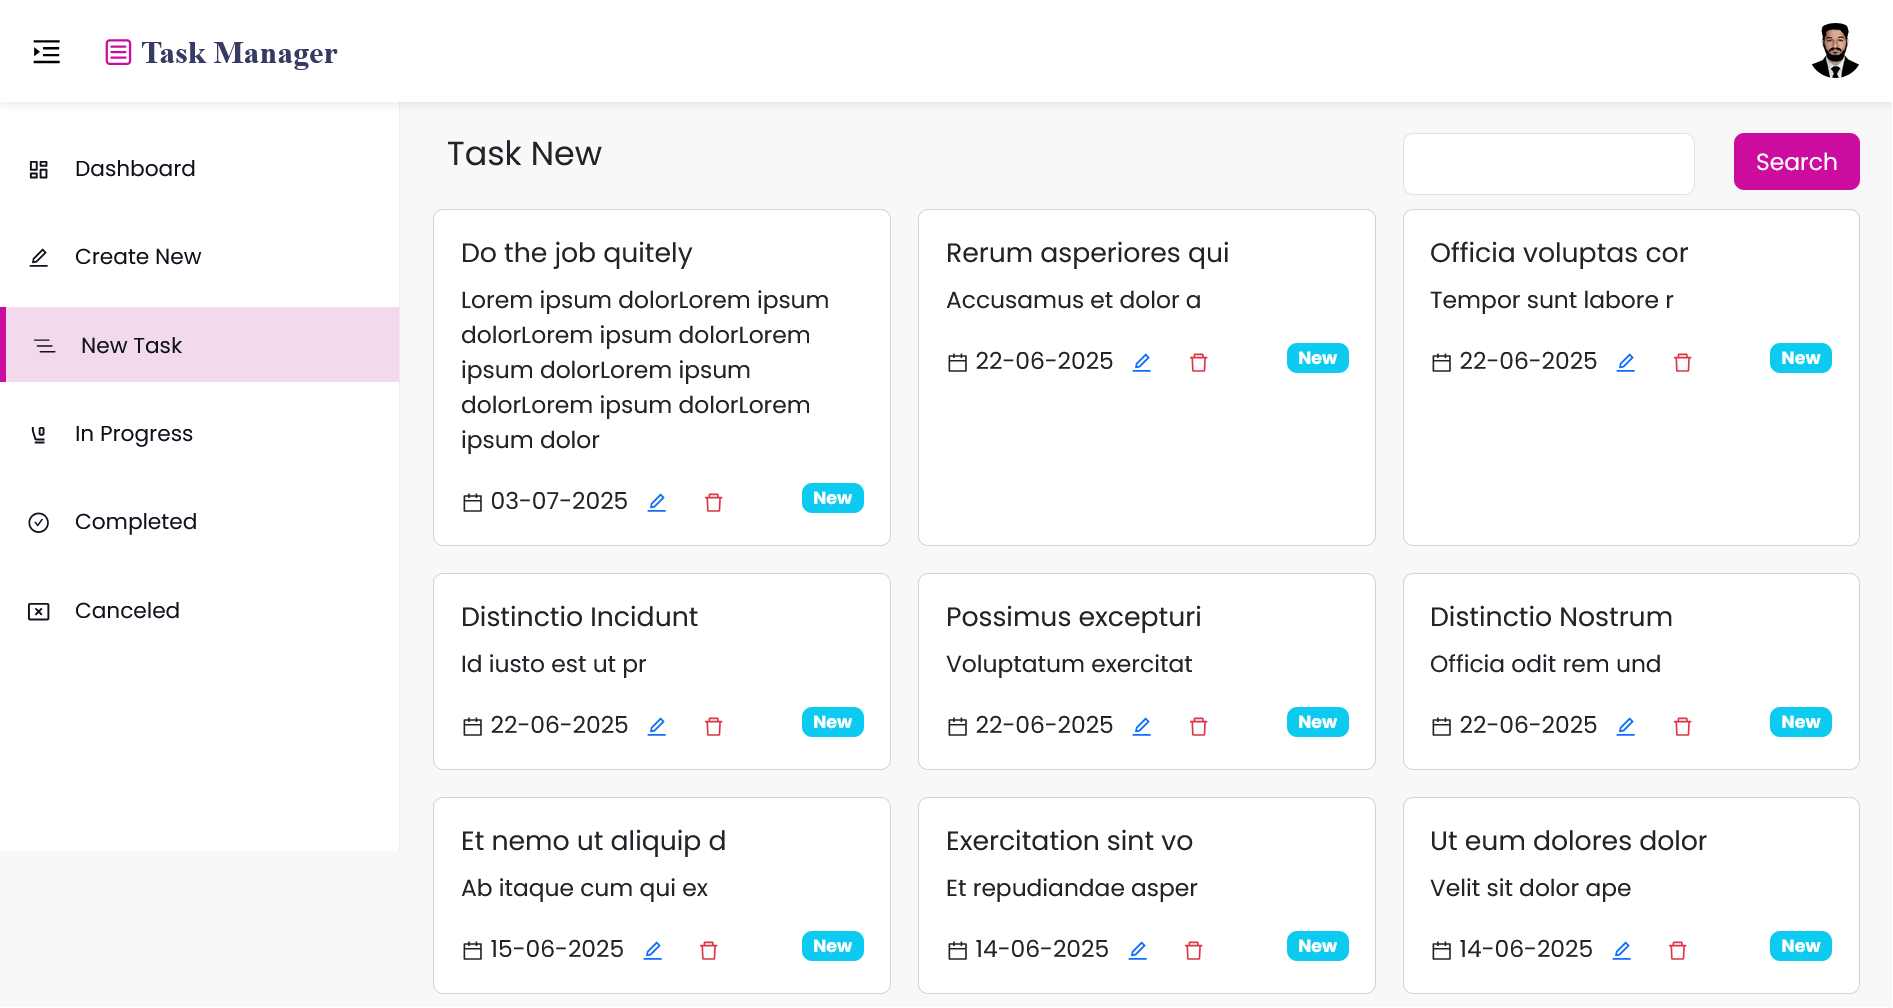Edit the 'Do the job quitely' task

coord(657,503)
